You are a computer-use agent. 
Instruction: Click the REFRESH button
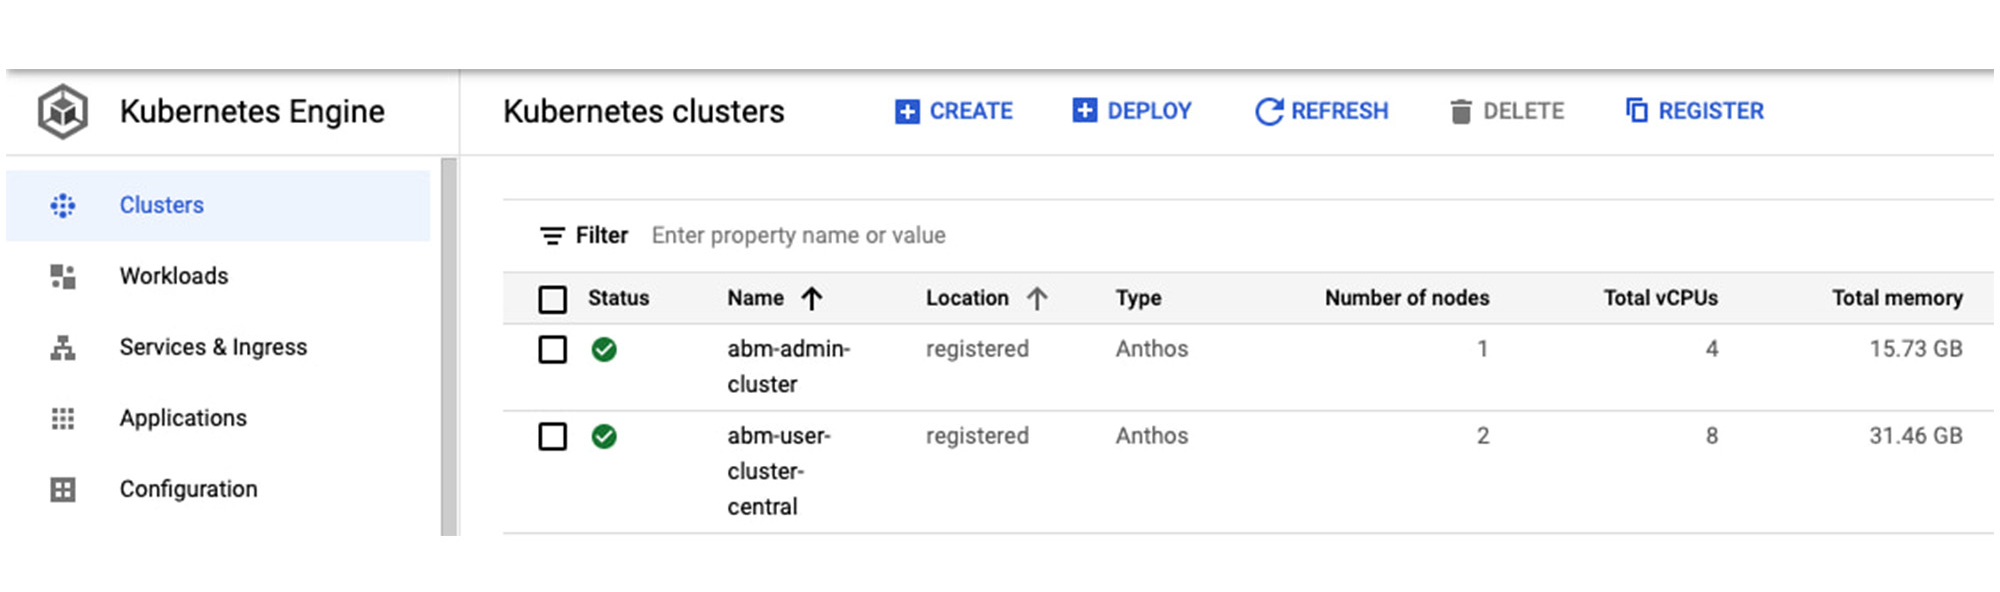[1321, 111]
